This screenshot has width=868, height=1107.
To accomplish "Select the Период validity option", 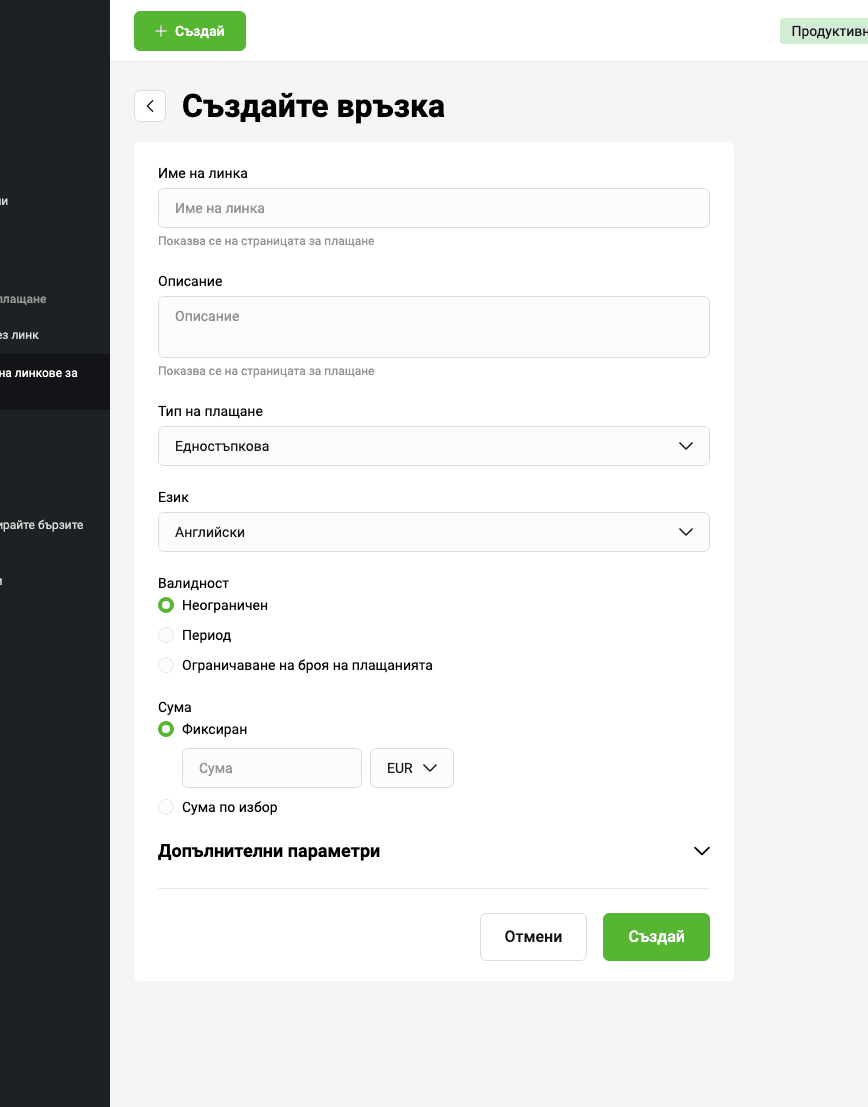I will 166,635.
